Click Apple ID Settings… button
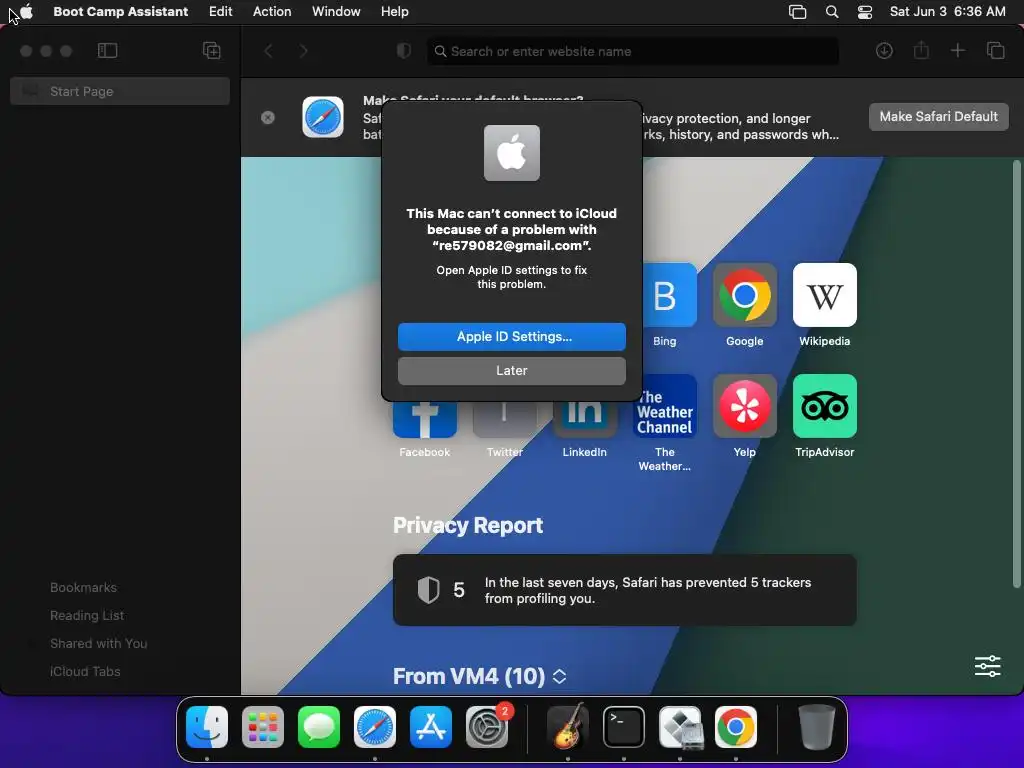The image size is (1024, 768). pos(512,337)
